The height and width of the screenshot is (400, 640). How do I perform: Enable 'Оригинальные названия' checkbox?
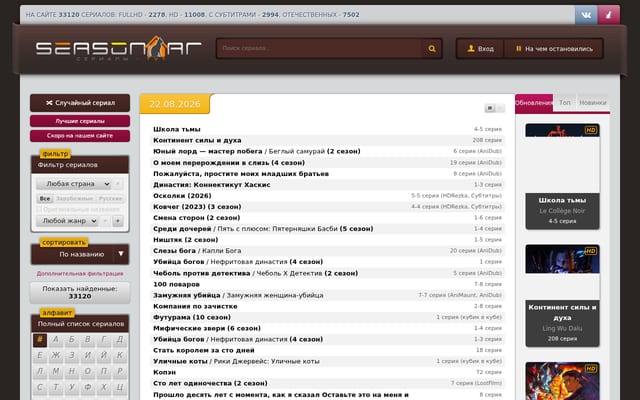(x=40, y=209)
